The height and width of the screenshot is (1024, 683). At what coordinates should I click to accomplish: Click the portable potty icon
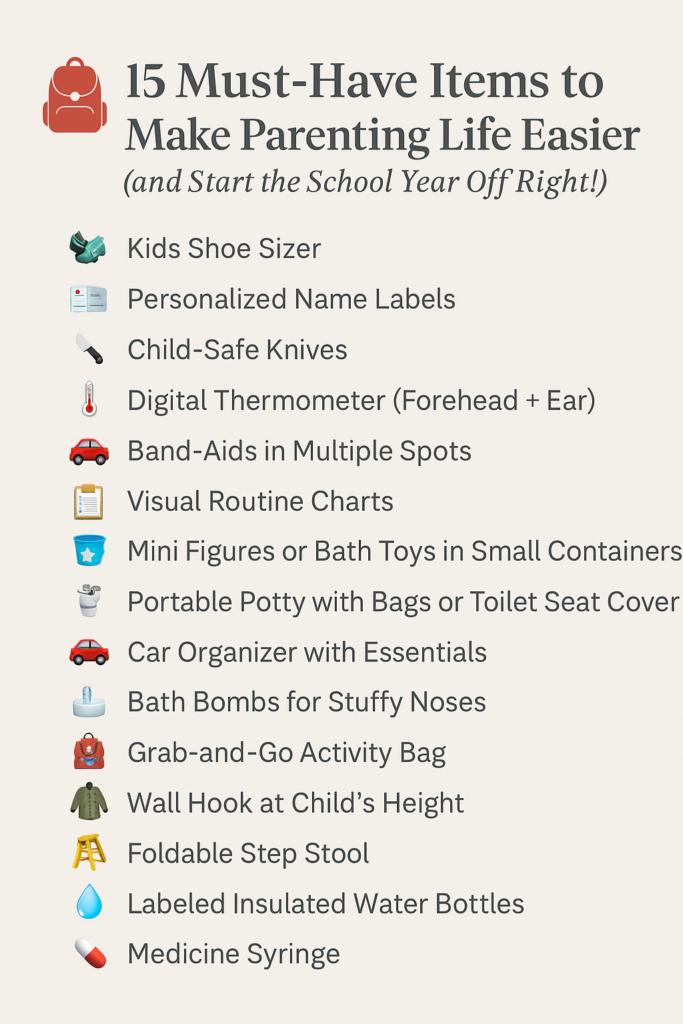(x=88, y=602)
